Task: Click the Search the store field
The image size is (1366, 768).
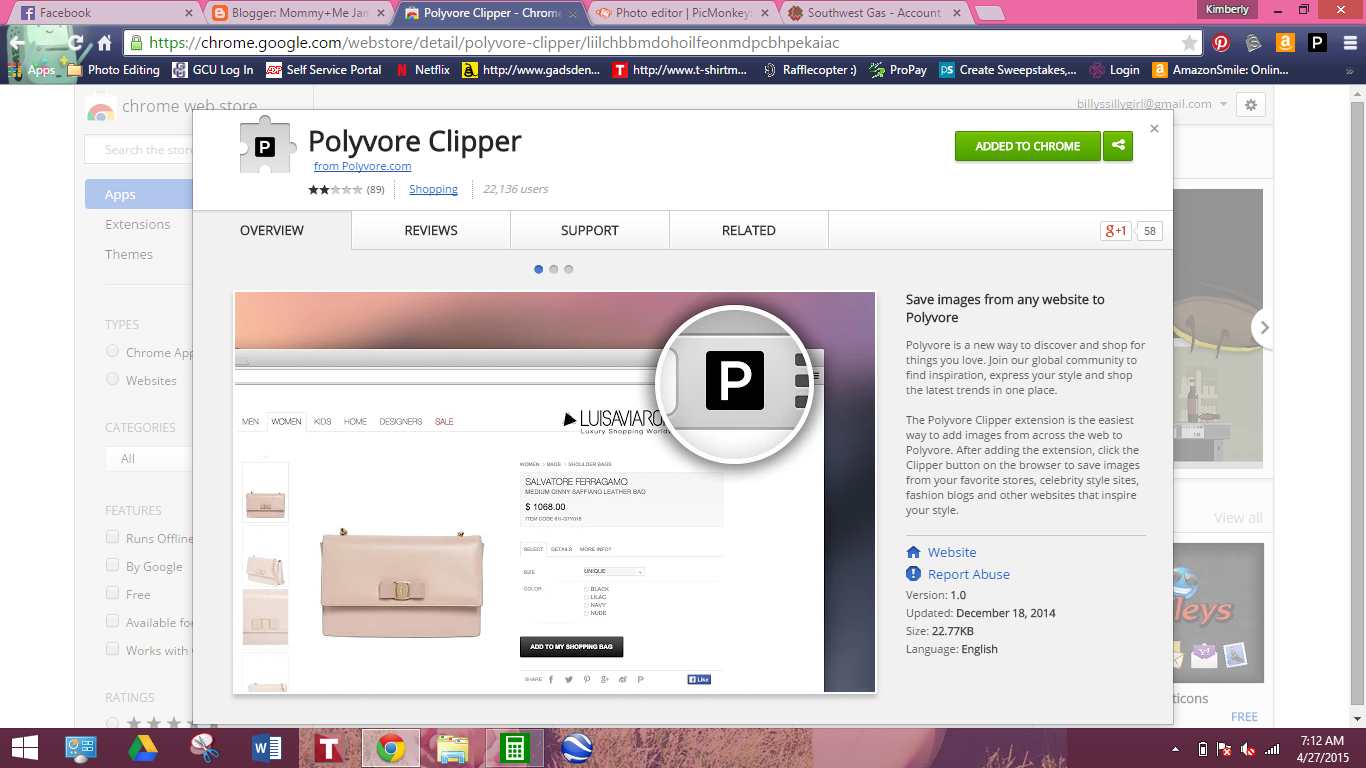Action: click(x=140, y=150)
